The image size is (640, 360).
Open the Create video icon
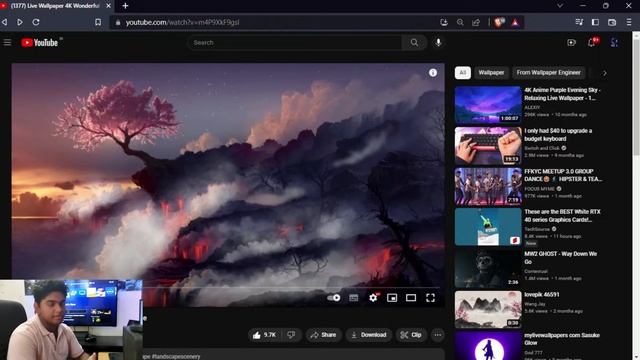click(571, 42)
